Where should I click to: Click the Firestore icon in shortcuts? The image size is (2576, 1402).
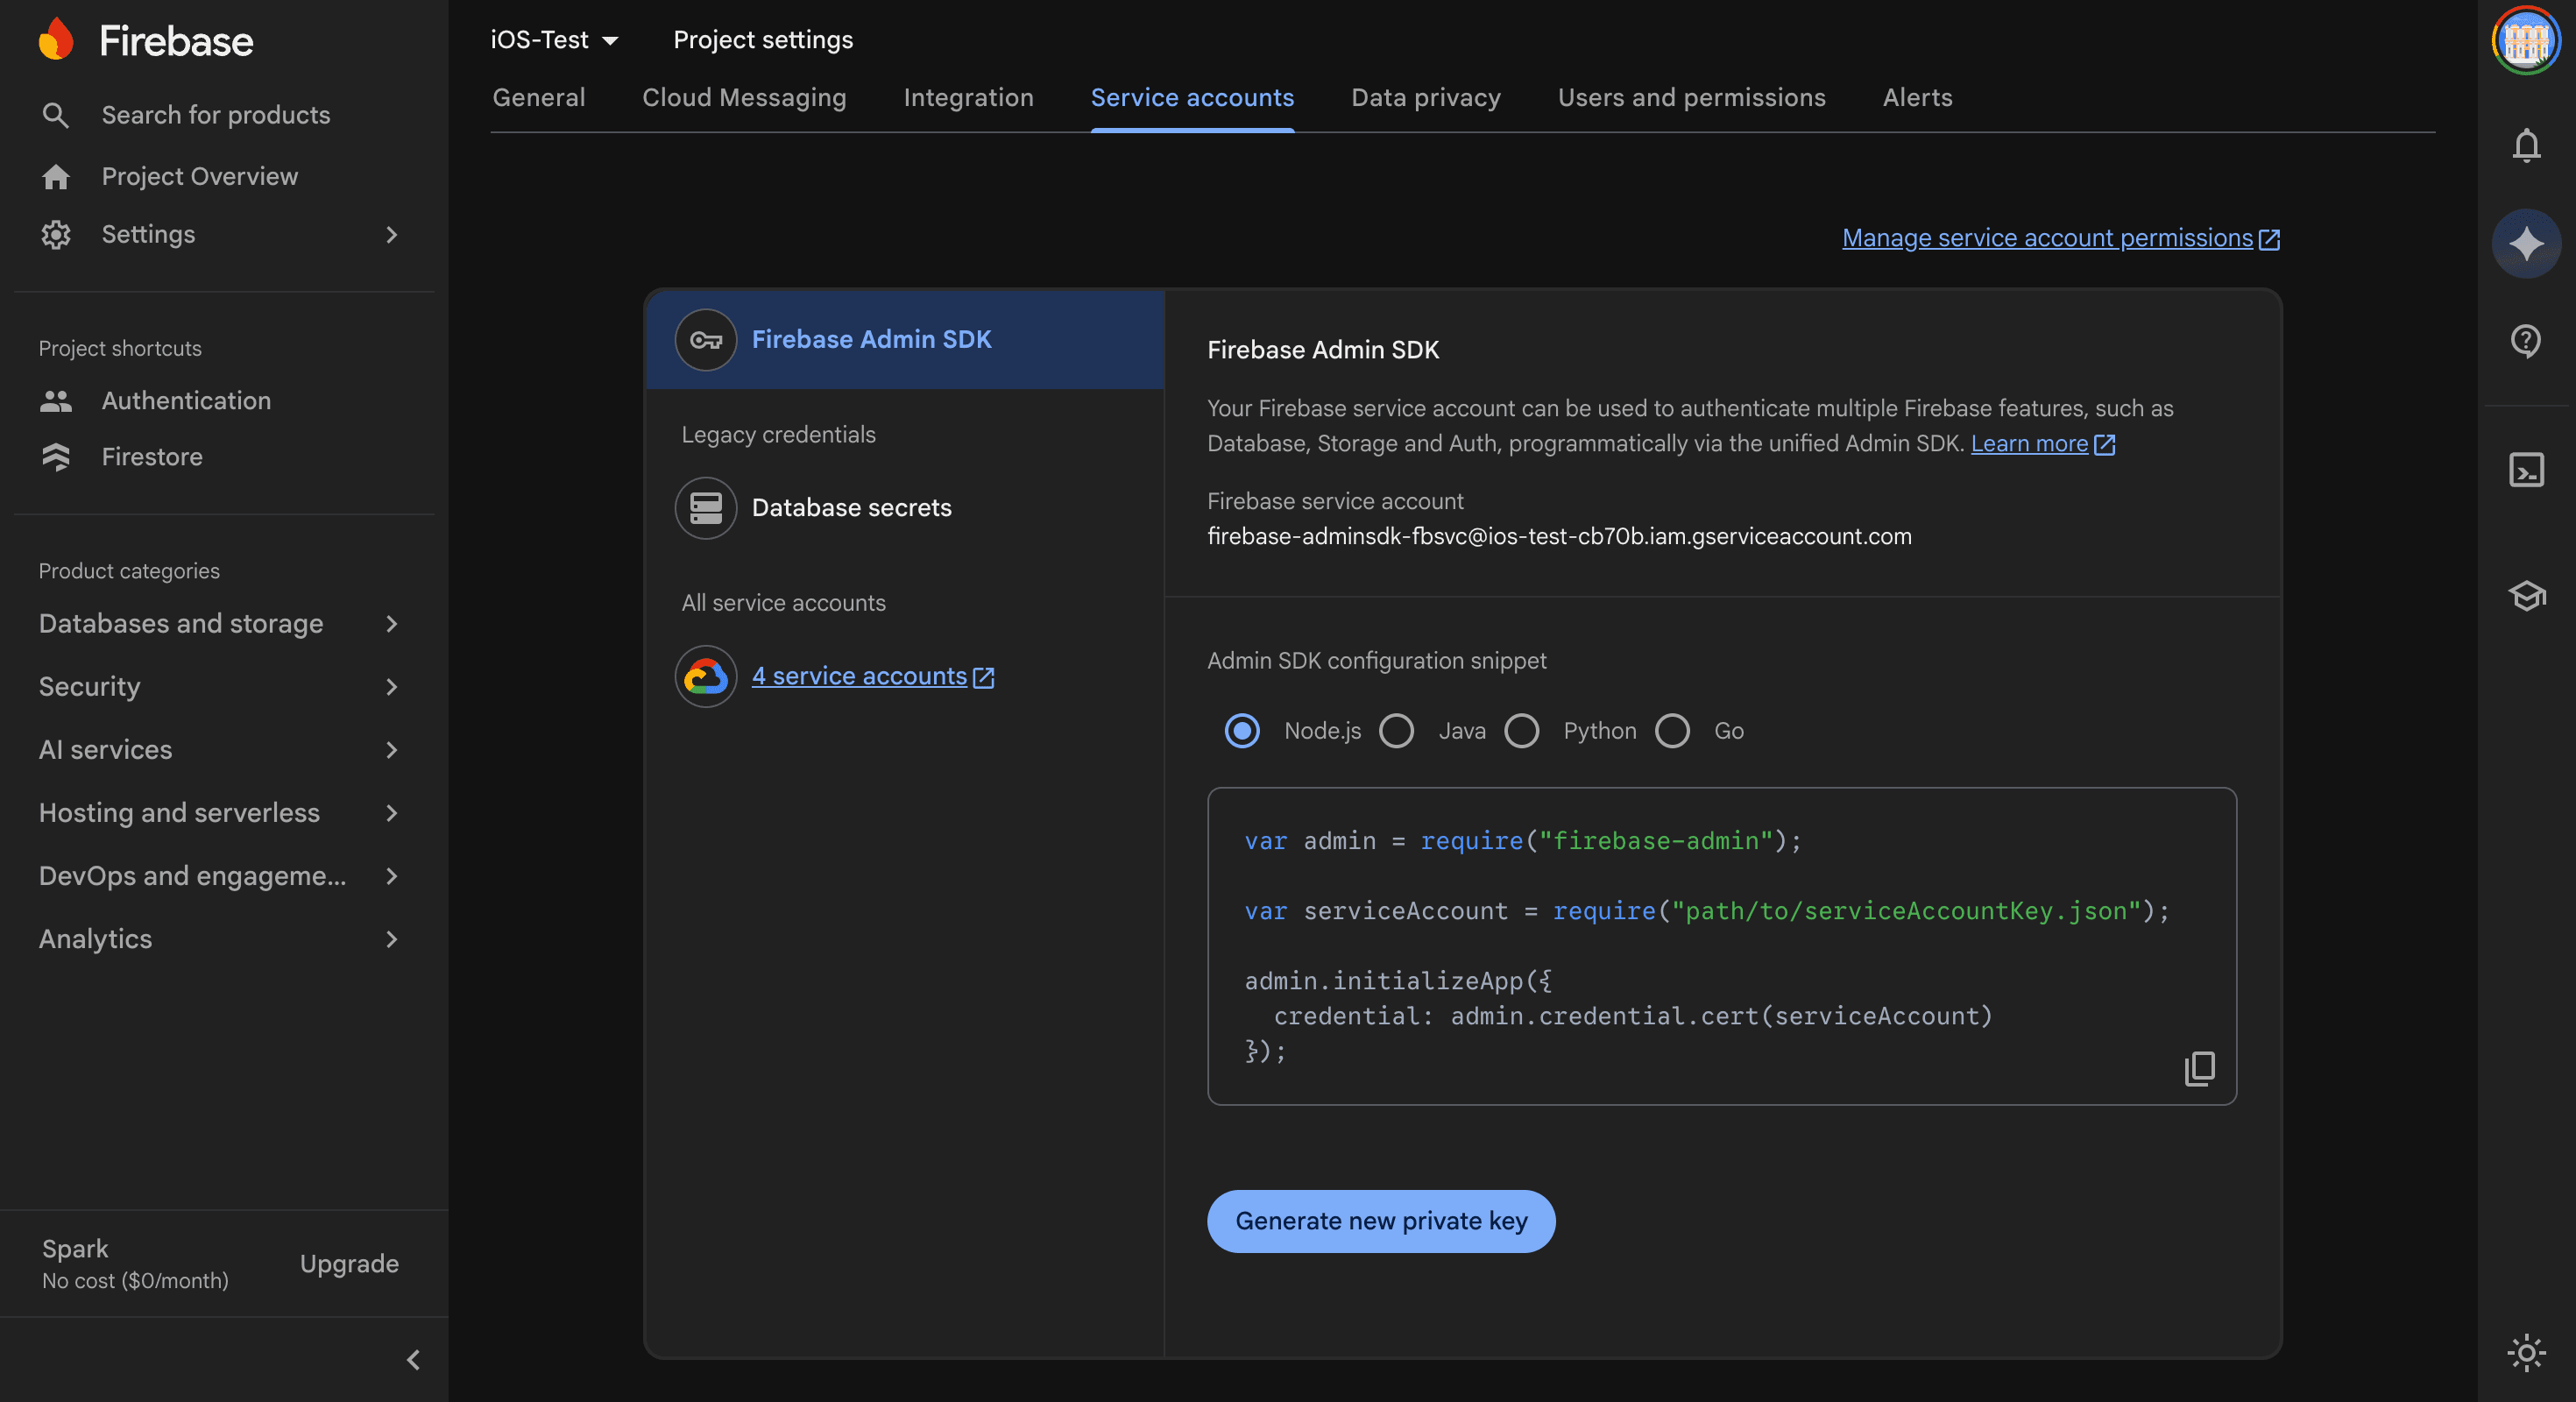pyautogui.click(x=56, y=457)
